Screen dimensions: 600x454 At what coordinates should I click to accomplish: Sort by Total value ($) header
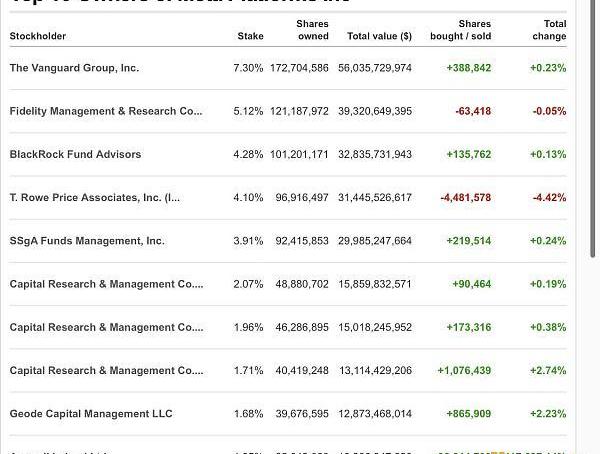tap(379, 36)
